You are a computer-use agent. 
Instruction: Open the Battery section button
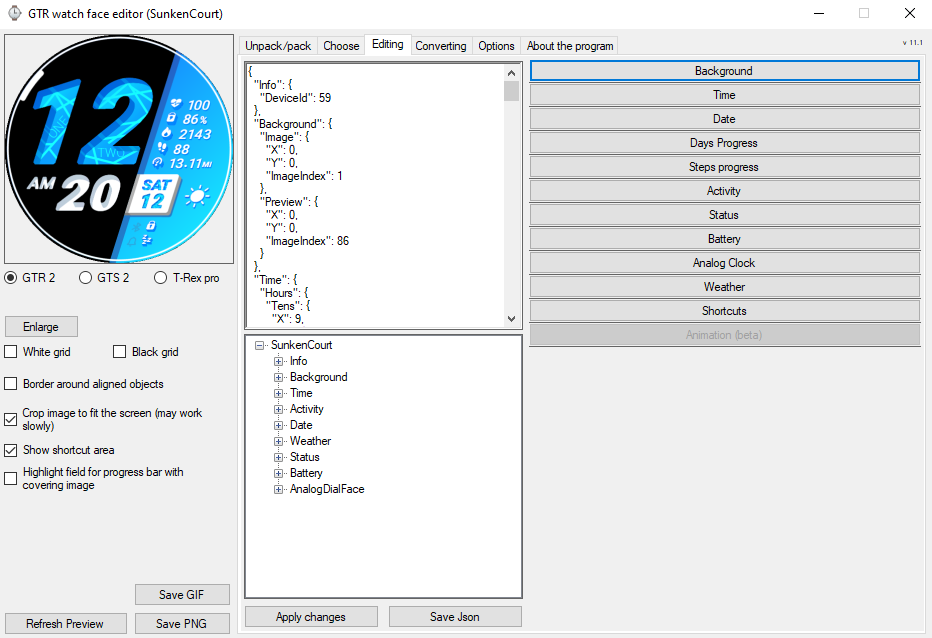[725, 239]
